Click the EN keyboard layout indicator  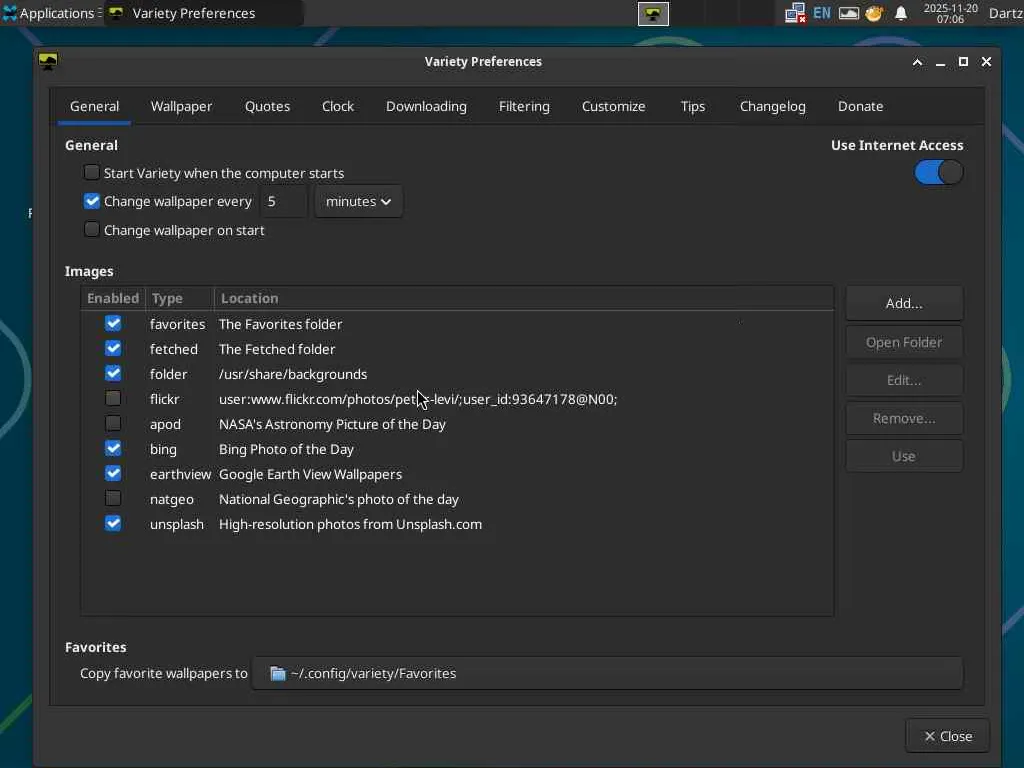[822, 13]
